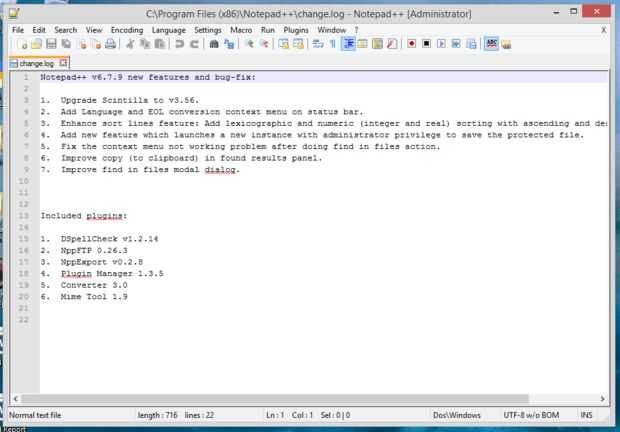Click the Copy toolbar icon
Viewport: 620px width, 432px height.
145,44
